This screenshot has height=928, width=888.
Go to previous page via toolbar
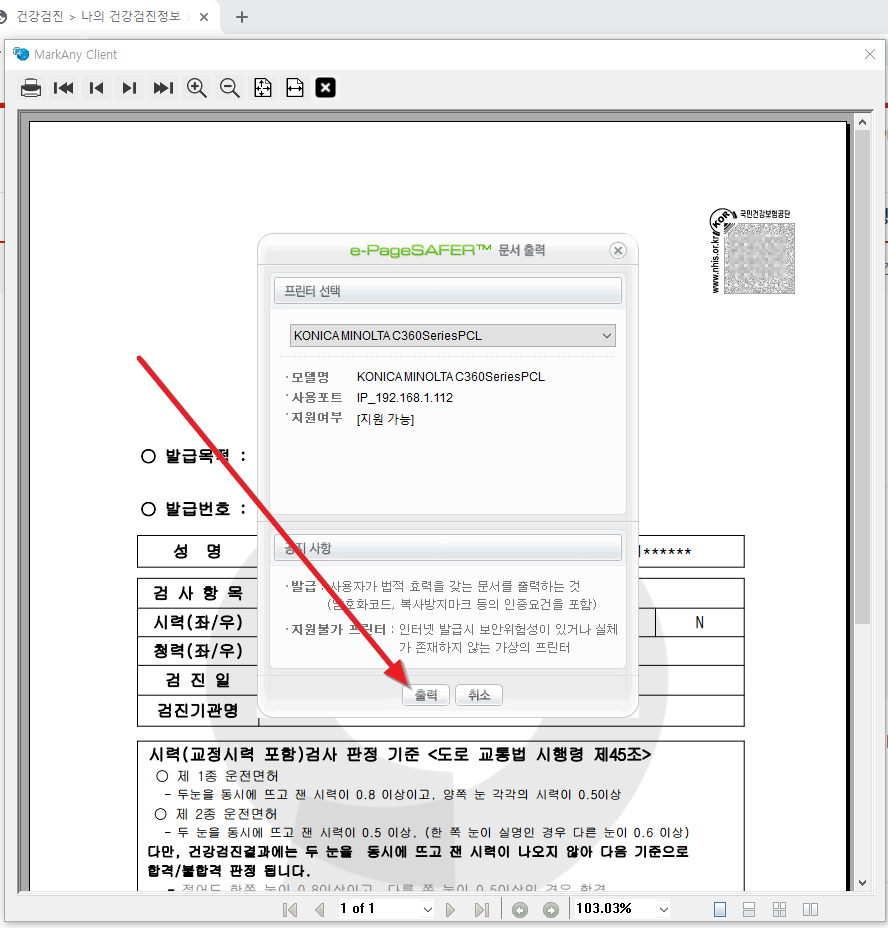coord(96,88)
